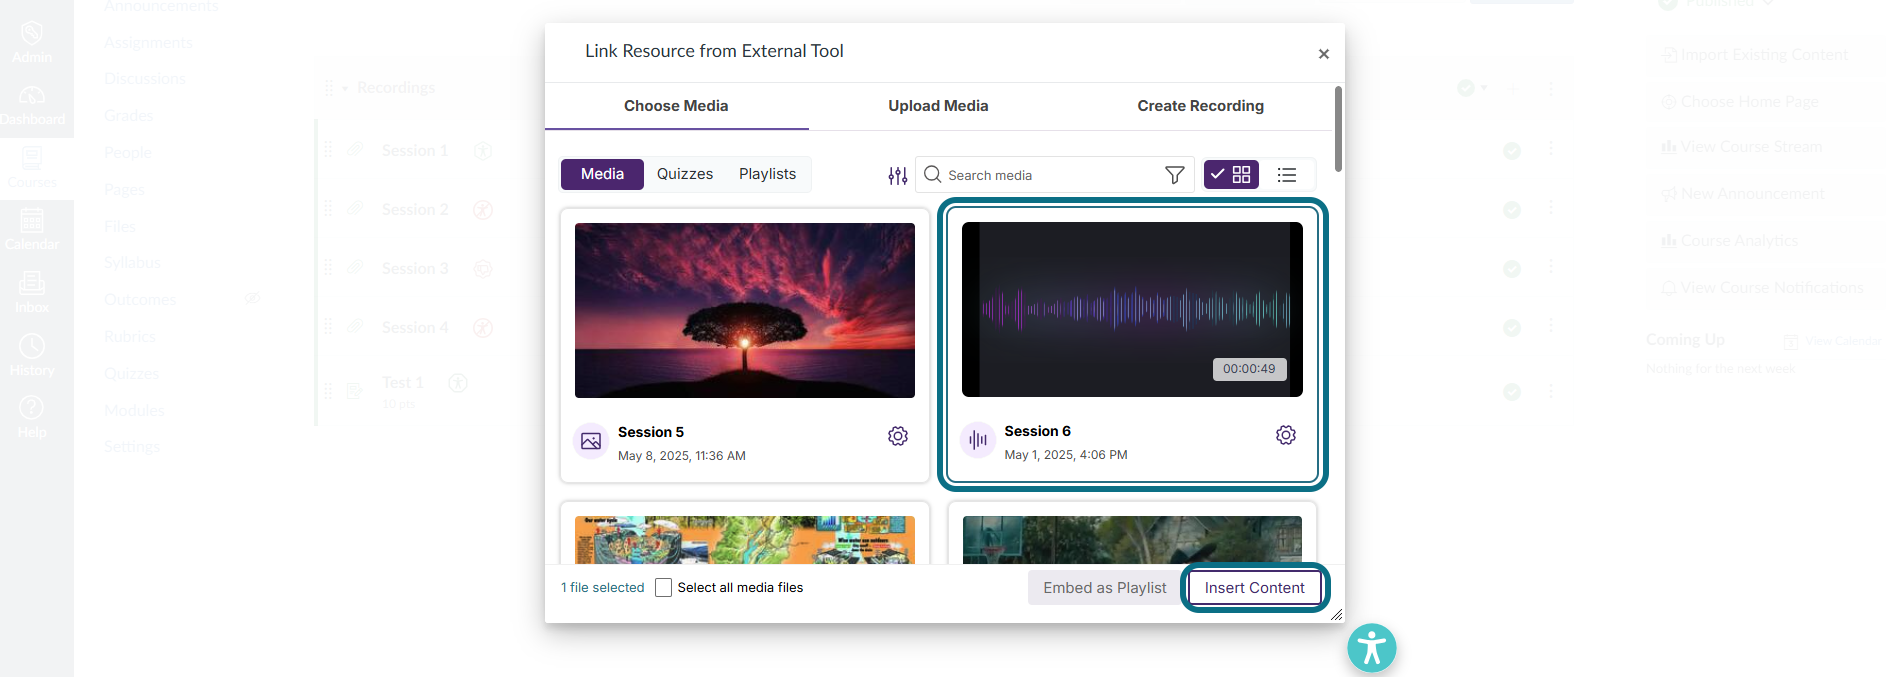Open the funnel filter icon
The height and width of the screenshot is (677, 1897).
tap(1175, 175)
